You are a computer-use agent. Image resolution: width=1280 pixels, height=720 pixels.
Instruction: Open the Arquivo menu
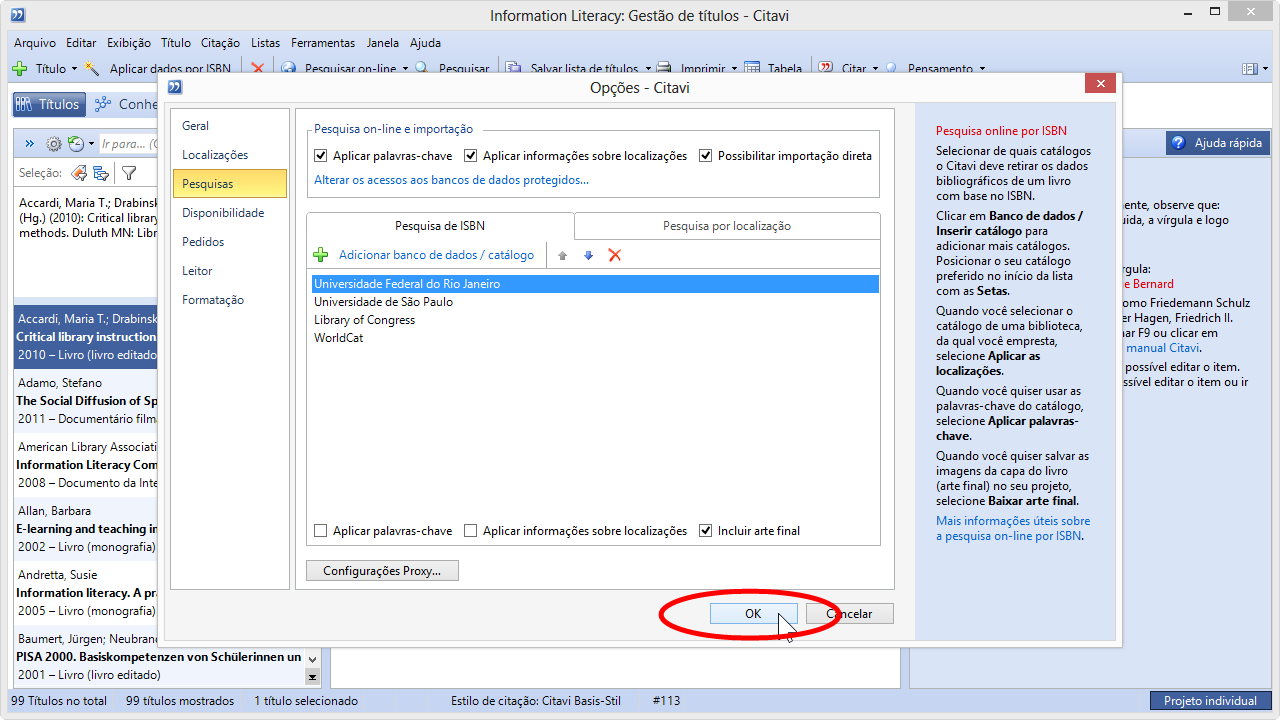click(35, 43)
